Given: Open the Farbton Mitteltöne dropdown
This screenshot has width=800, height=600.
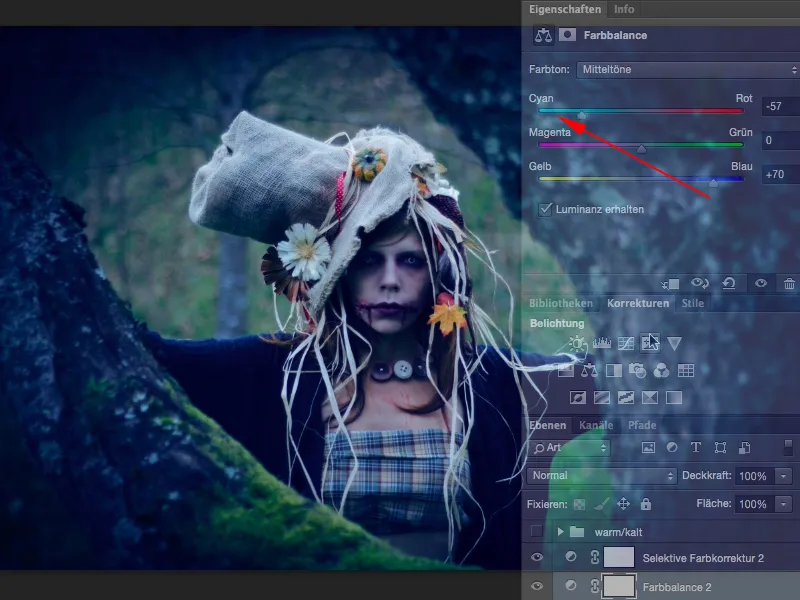Looking at the screenshot, I should tap(688, 69).
